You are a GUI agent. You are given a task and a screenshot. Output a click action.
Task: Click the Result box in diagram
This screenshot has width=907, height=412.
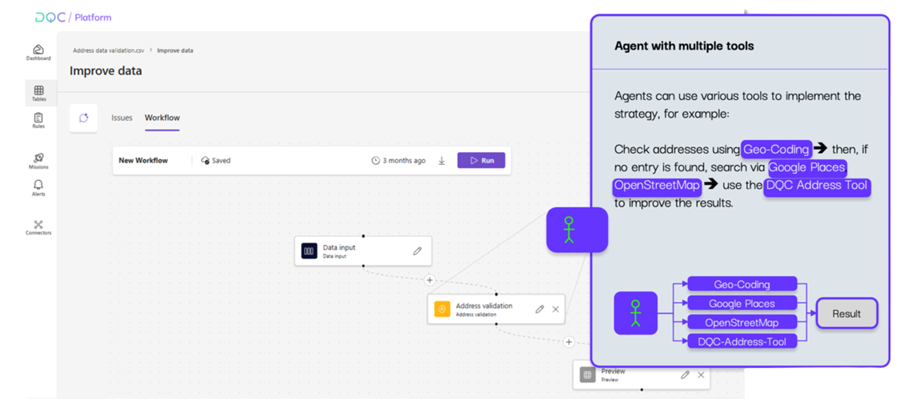(x=847, y=314)
